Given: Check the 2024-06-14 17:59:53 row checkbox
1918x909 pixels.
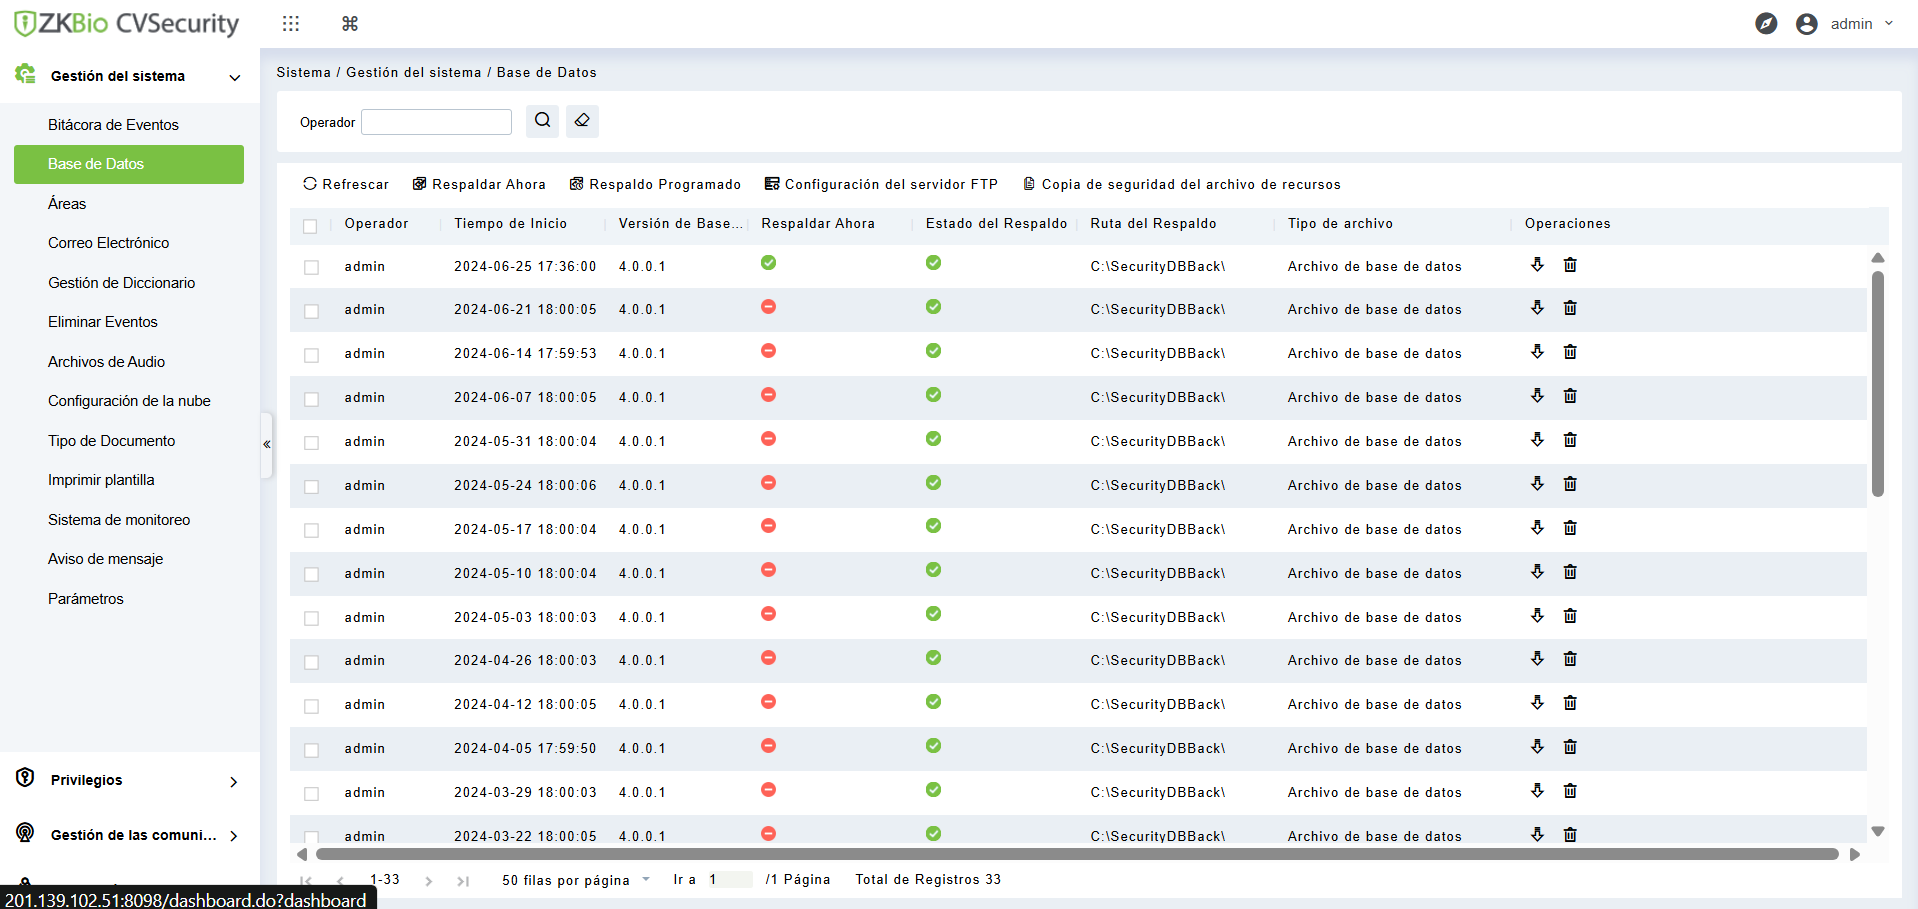Looking at the screenshot, I should pyautogui.click(x=312, y=355).
